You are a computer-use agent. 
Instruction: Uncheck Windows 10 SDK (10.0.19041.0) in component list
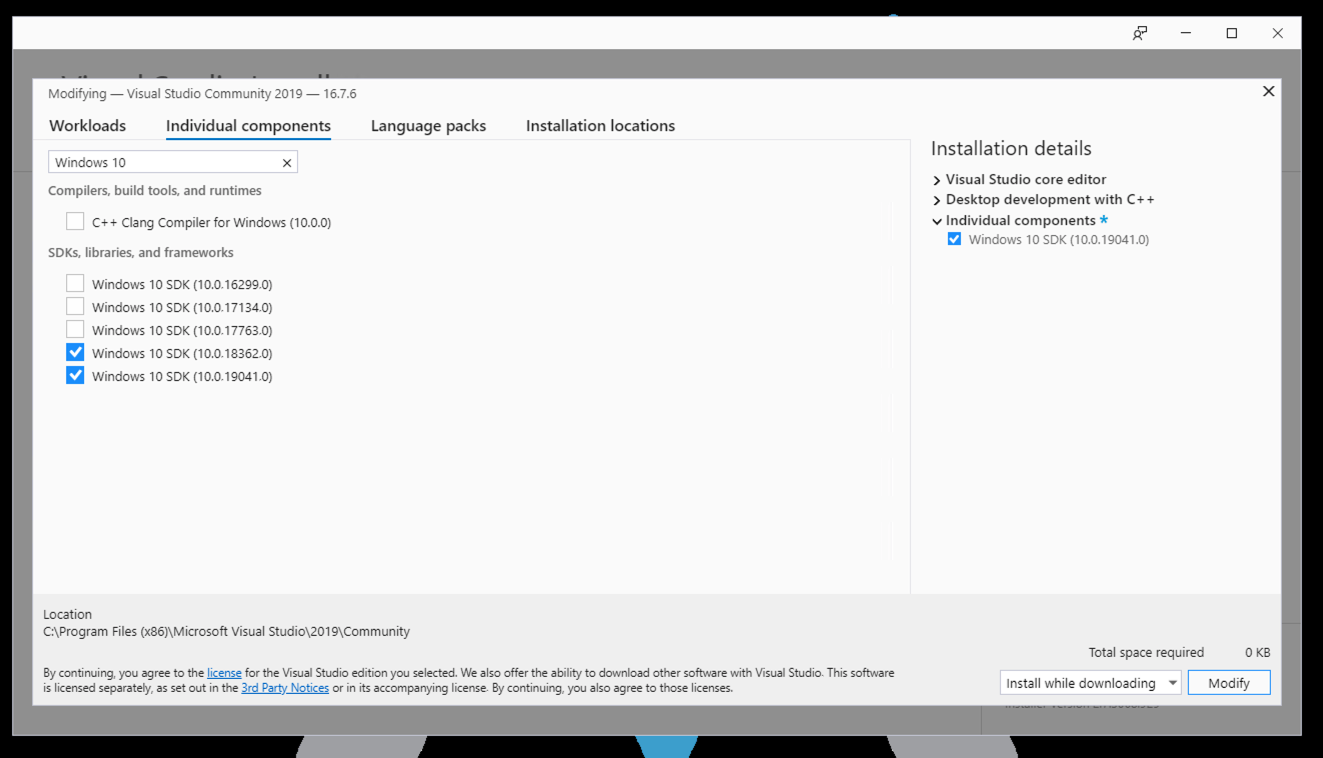coord(75,375)
